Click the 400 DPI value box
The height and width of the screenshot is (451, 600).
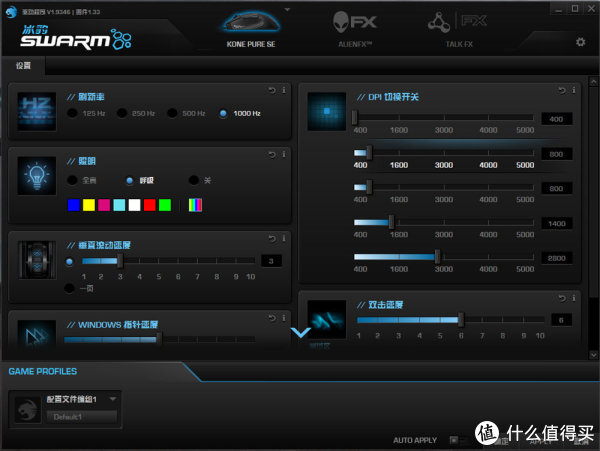tap(557, 119)
